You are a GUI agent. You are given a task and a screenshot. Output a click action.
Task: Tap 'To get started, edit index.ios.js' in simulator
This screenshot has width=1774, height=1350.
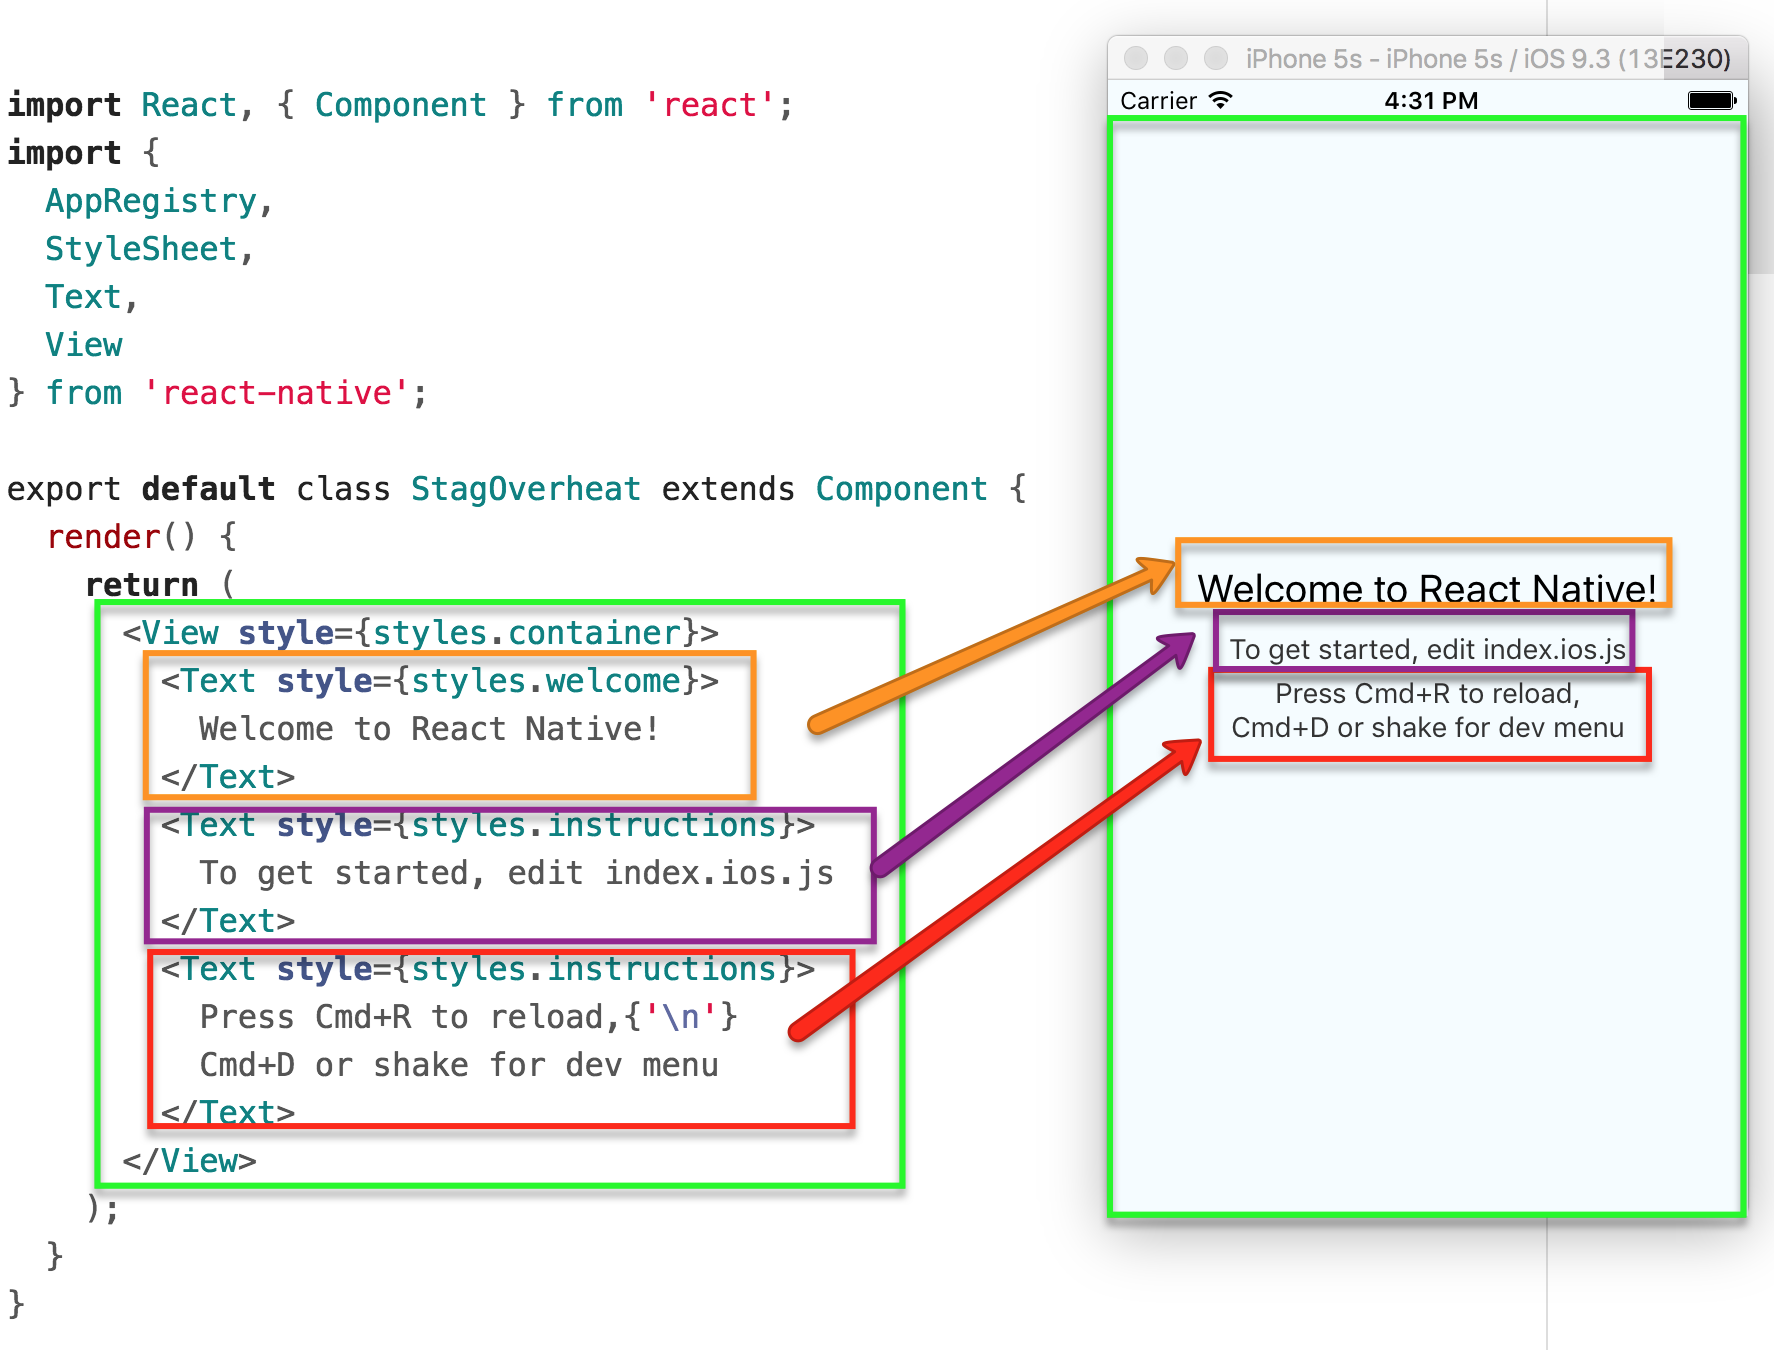pyautogui.click(x=1428, y=650)
